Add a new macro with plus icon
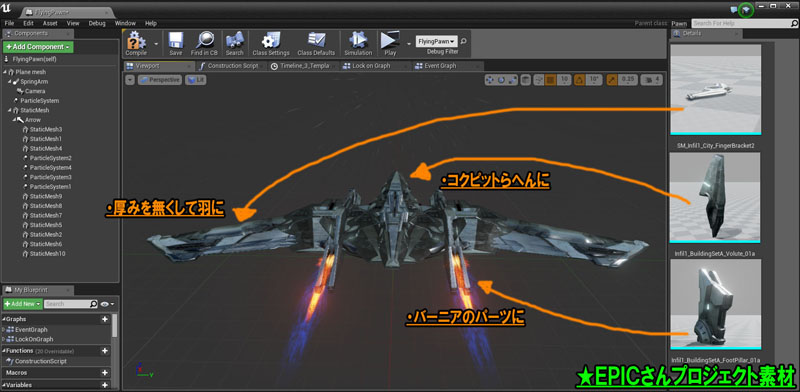The width and height of the screenshot is (800, 392). click(105, 373)
